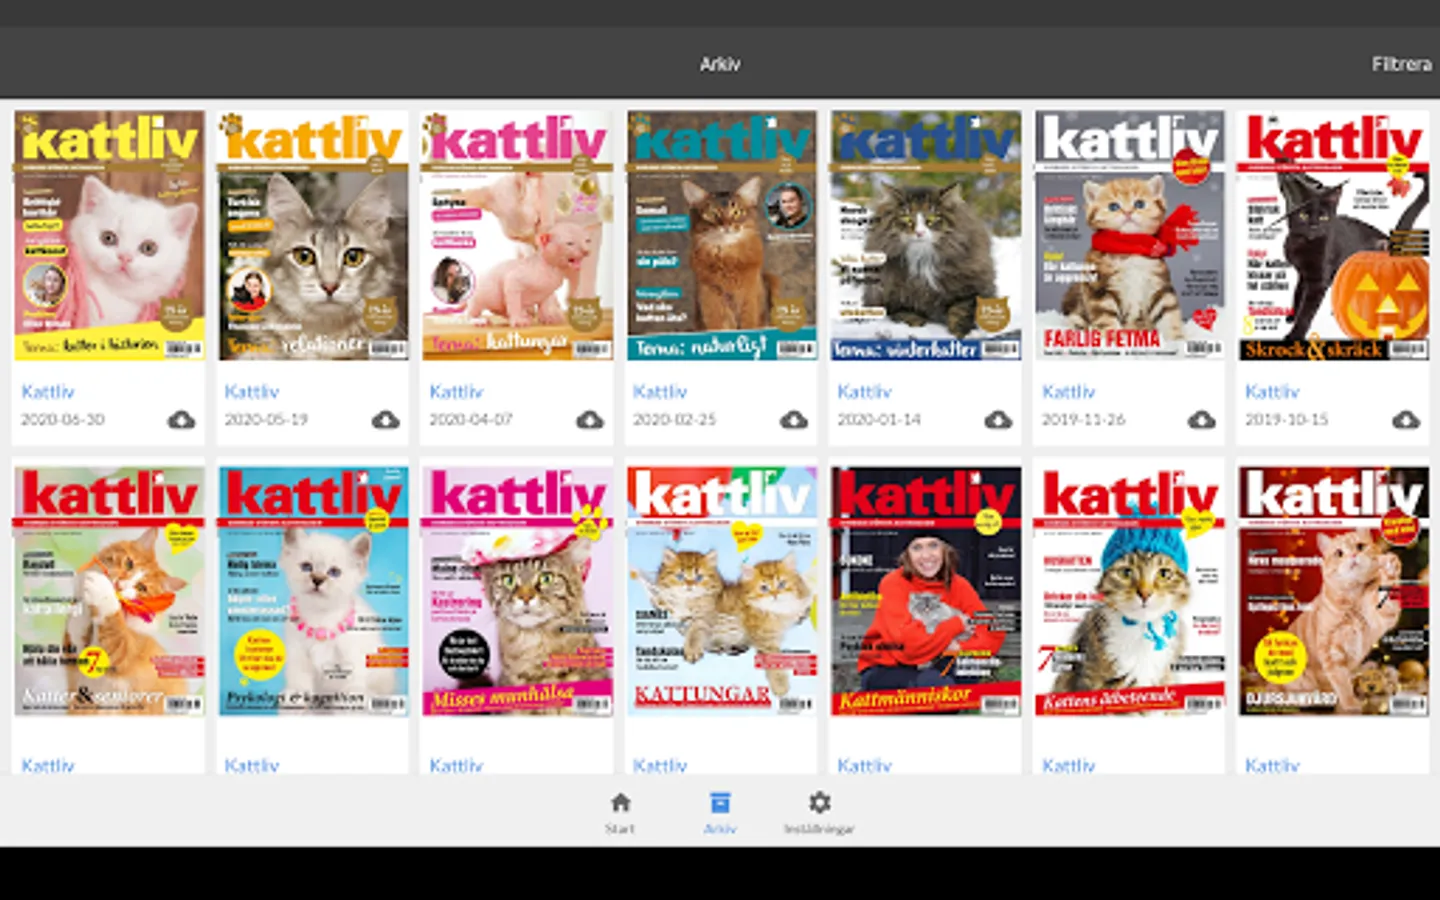This screenshot has width=1440, height=900.
Task: Open the Inställningar settings tab
Action: click(819, 813)
